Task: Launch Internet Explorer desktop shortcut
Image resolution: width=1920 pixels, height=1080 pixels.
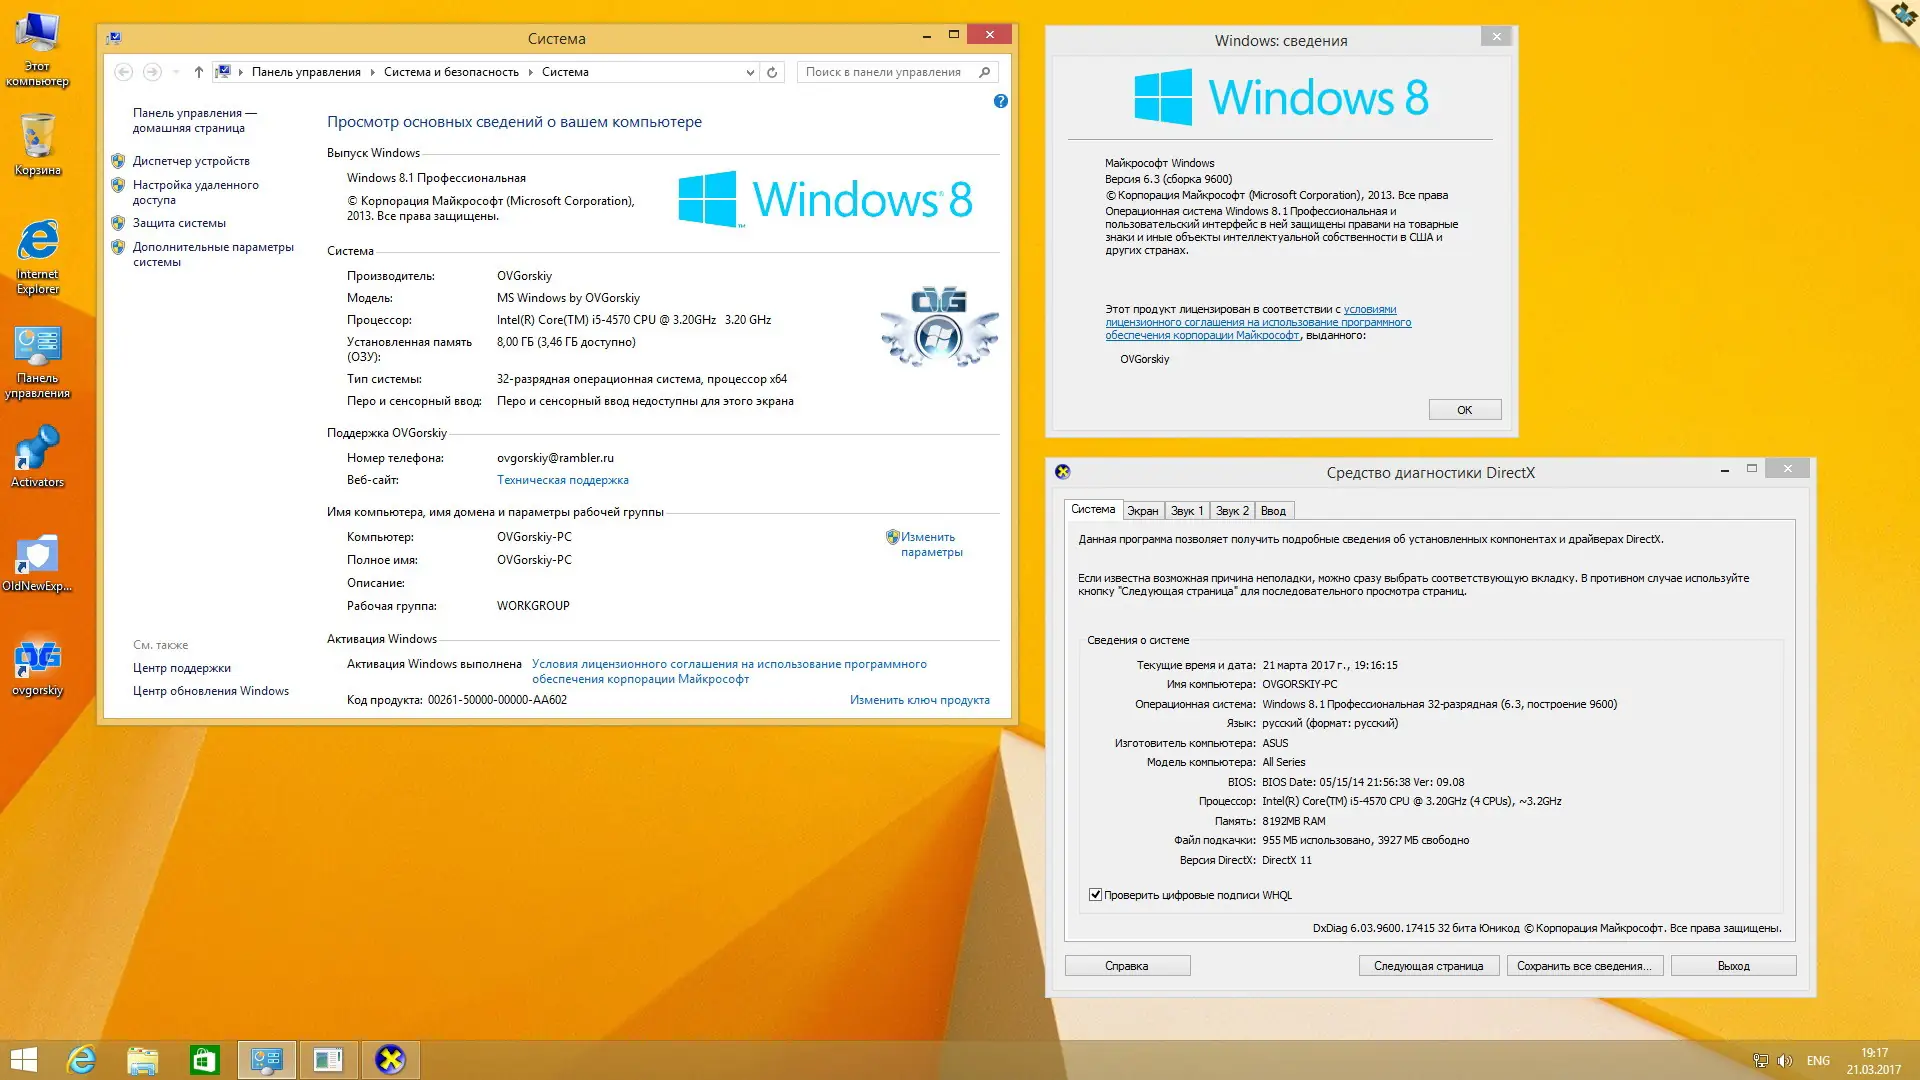Action: point(37,257)
